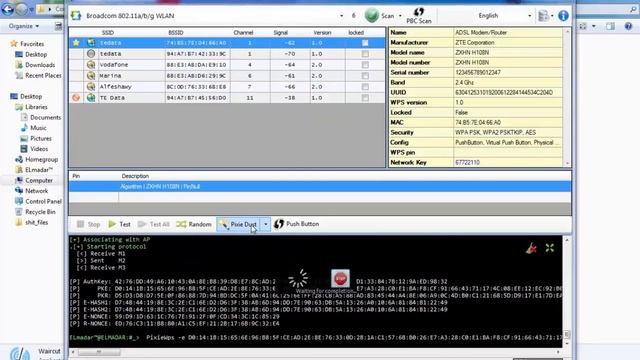
Task: Click the green expand console icon
Action: (550, 248)
